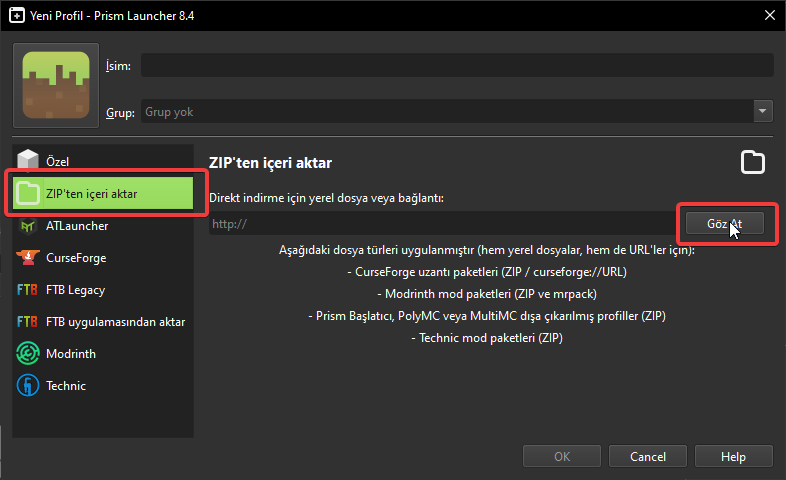Click the http:// URL input field
The height and width of the screenshot is (480, 786).
[x=444, y=223]
